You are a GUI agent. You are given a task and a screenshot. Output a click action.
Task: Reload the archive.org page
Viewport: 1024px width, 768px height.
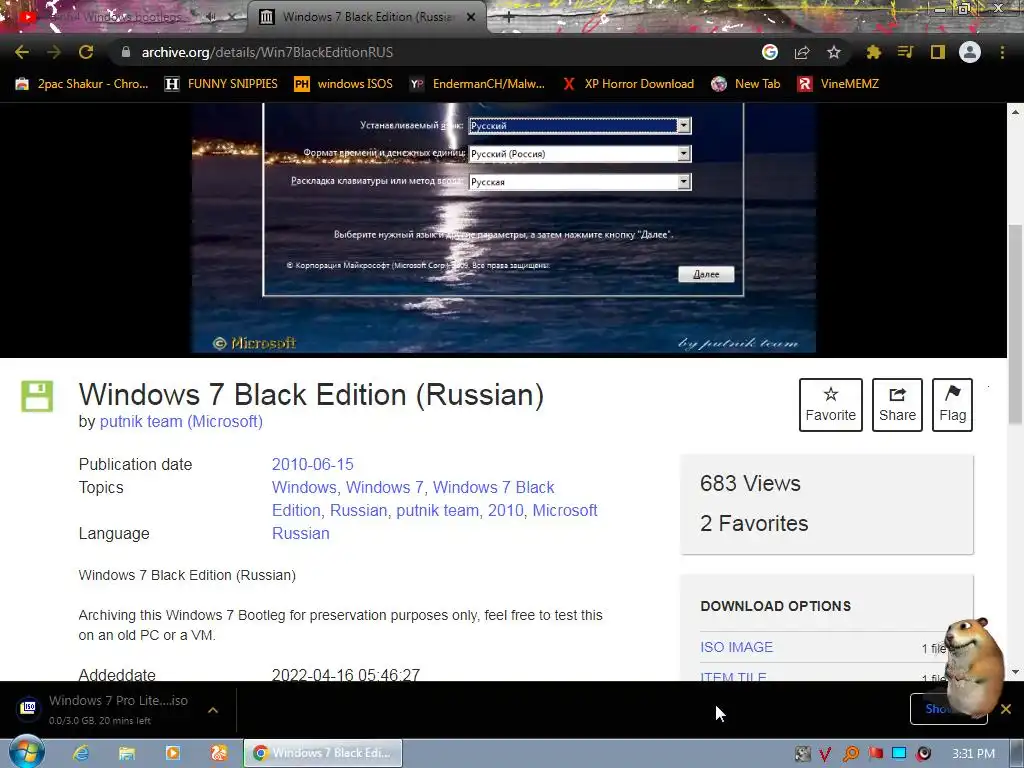click(x=86, y=52)
